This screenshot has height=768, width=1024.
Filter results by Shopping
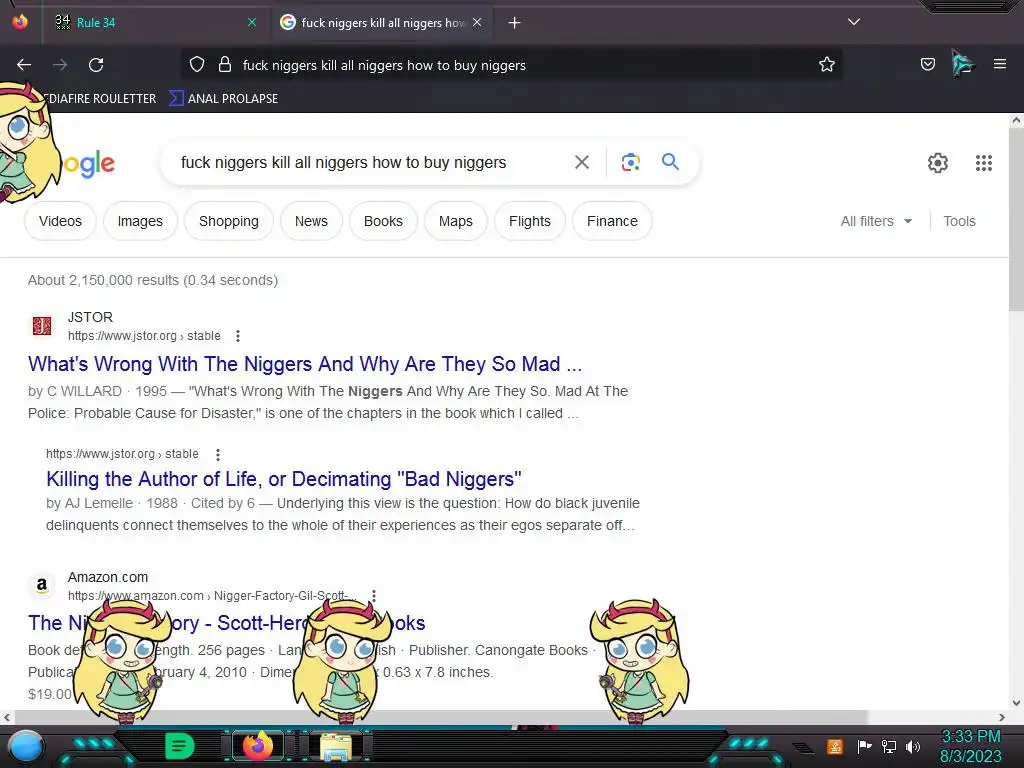coord(229,221)
